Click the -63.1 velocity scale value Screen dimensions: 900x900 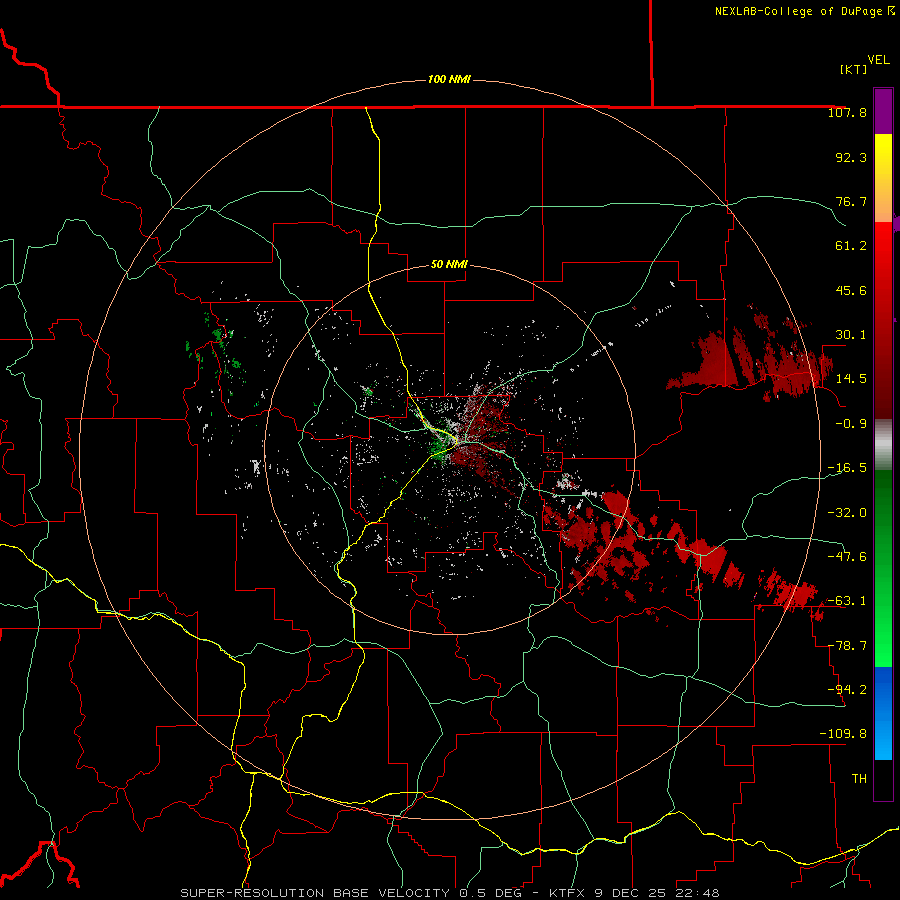point(847,601)
